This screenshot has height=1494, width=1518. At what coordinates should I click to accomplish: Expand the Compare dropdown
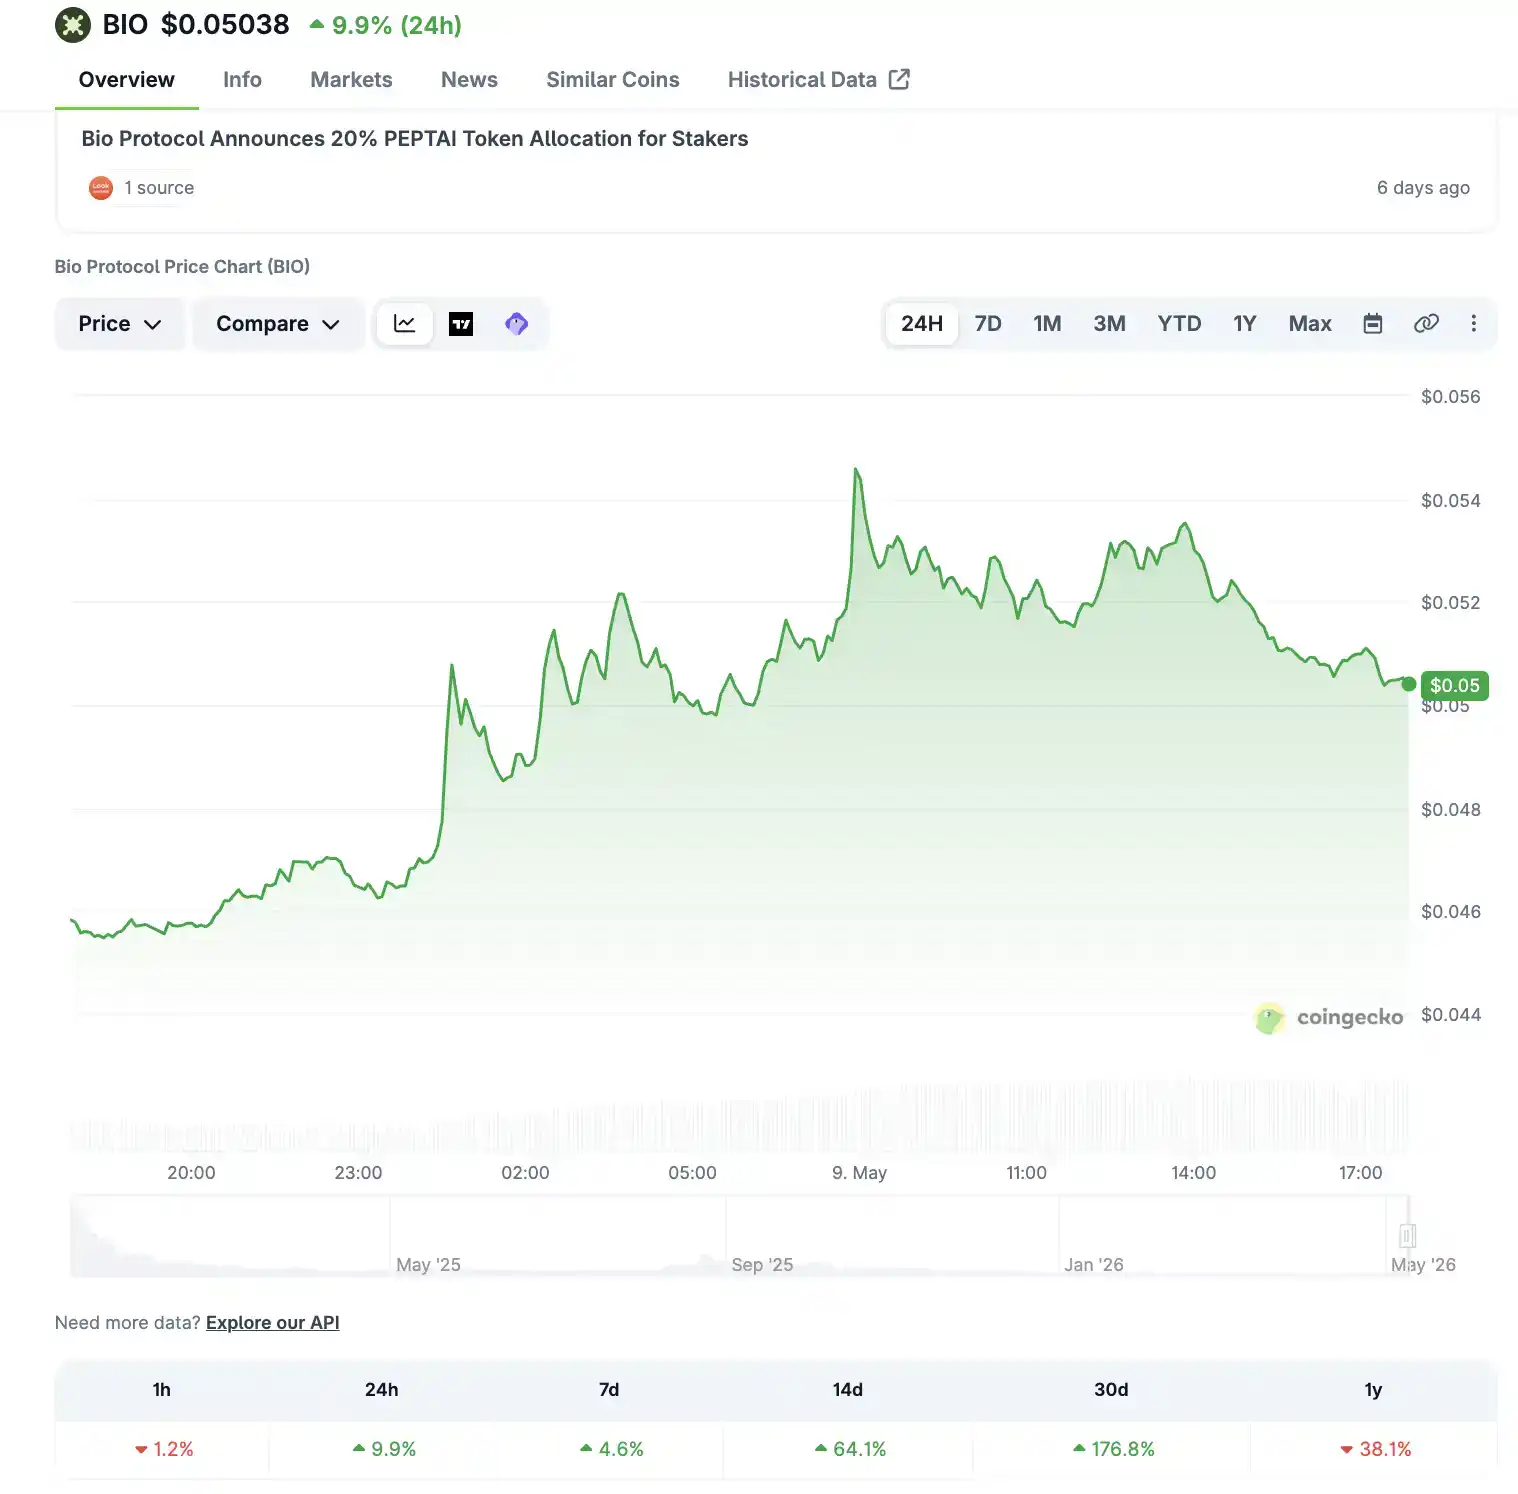(278, 324)
